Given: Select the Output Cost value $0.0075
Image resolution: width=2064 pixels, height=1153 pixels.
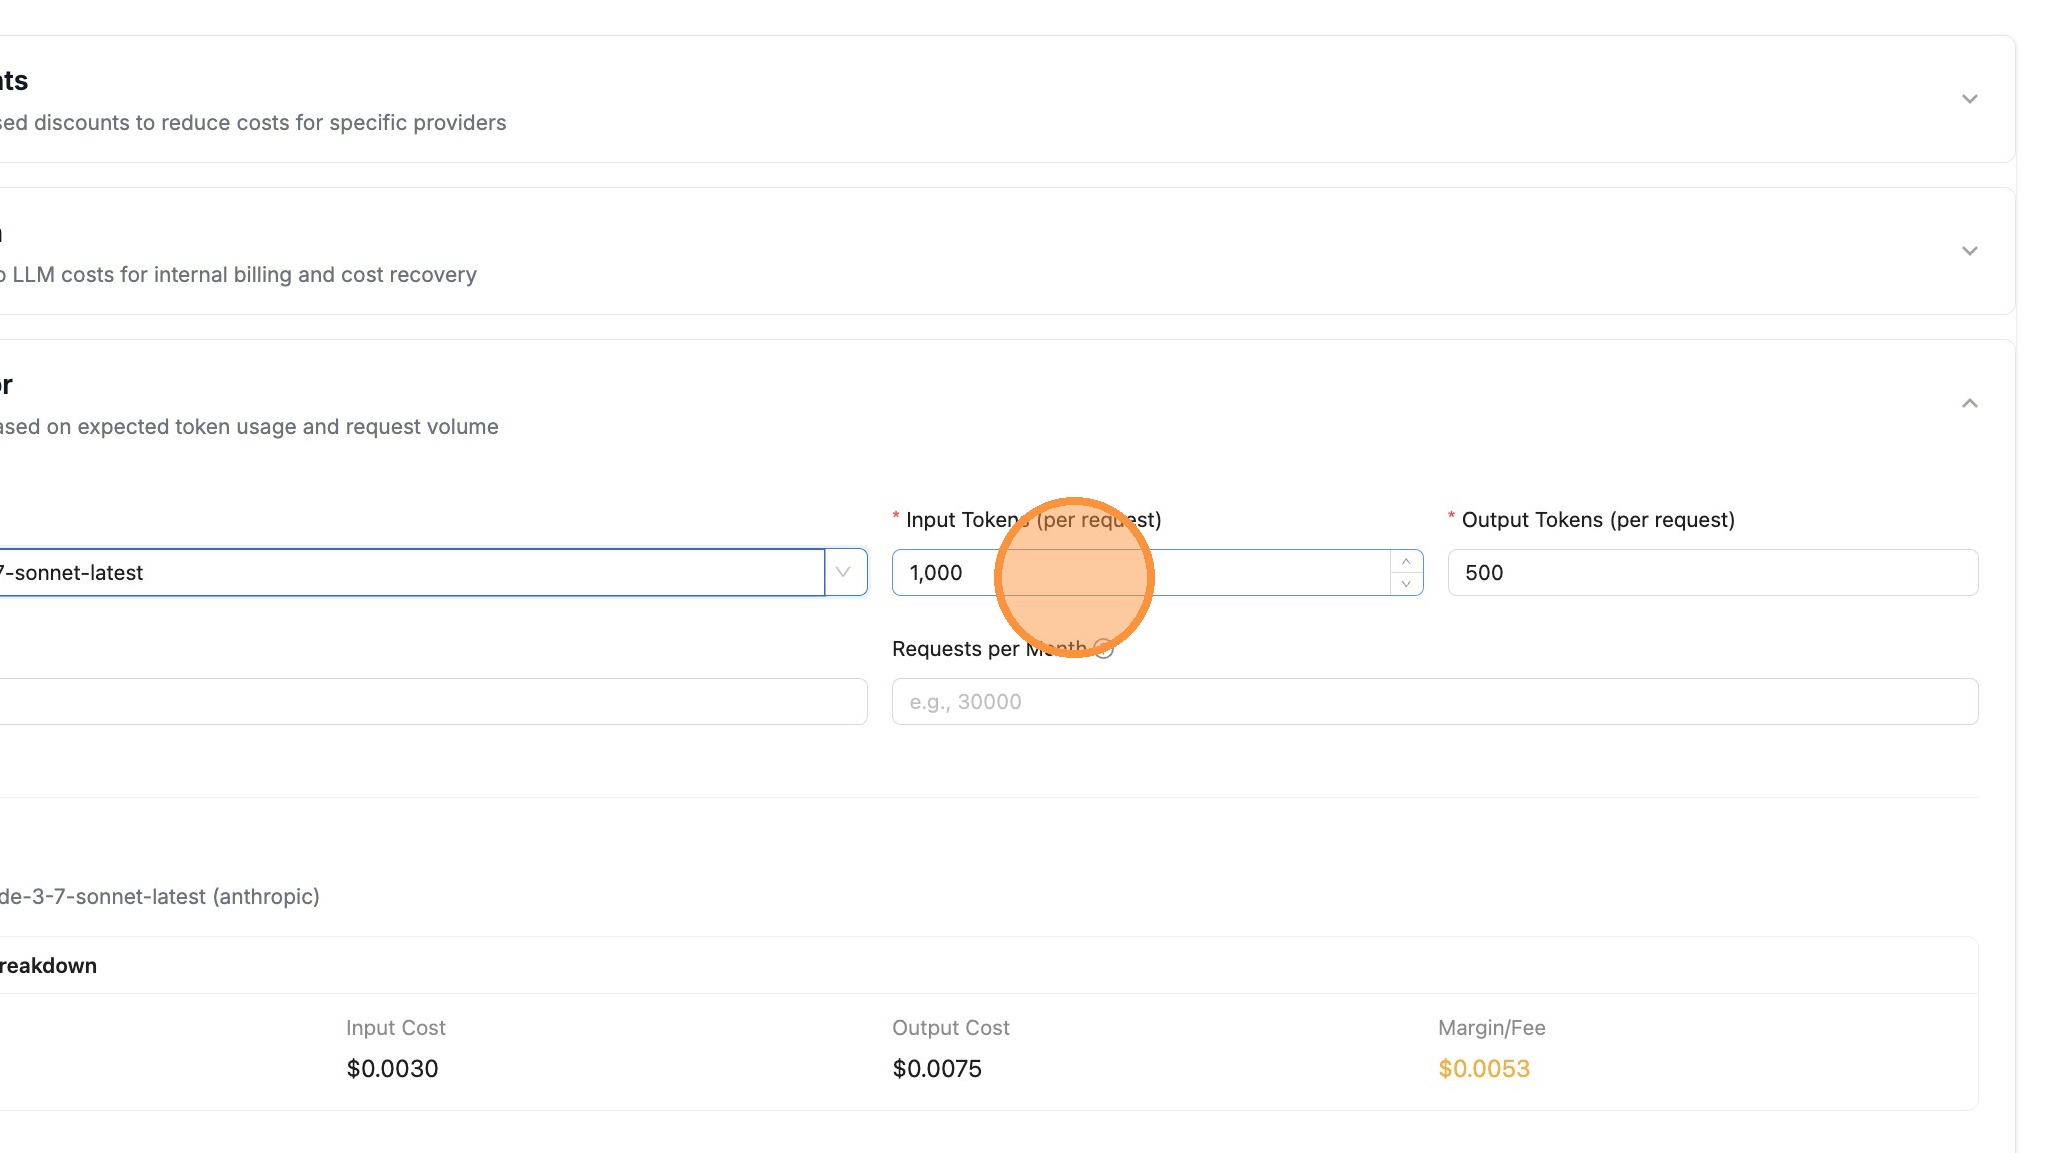Looking at the screenshot, I should click(x=937, y=1068).
